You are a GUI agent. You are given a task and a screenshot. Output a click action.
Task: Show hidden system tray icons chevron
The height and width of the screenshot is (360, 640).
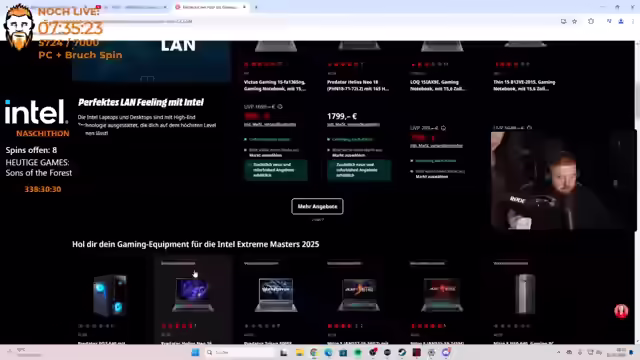[558, 352]
